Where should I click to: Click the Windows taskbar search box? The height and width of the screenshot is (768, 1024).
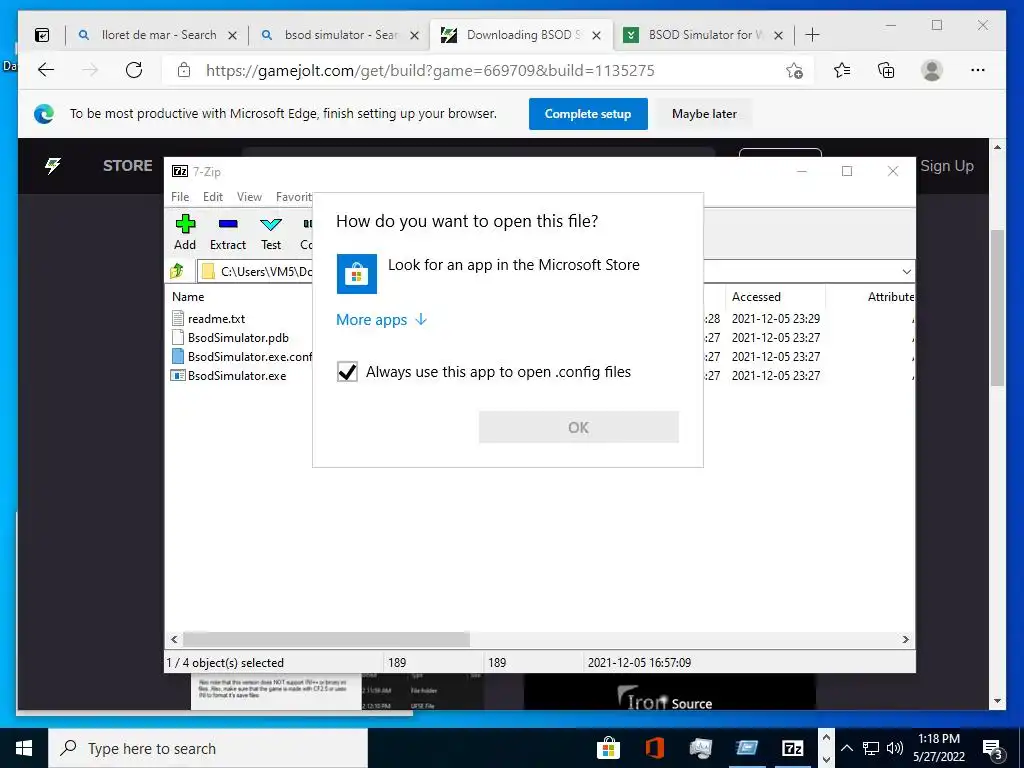[x=208, y=748]
